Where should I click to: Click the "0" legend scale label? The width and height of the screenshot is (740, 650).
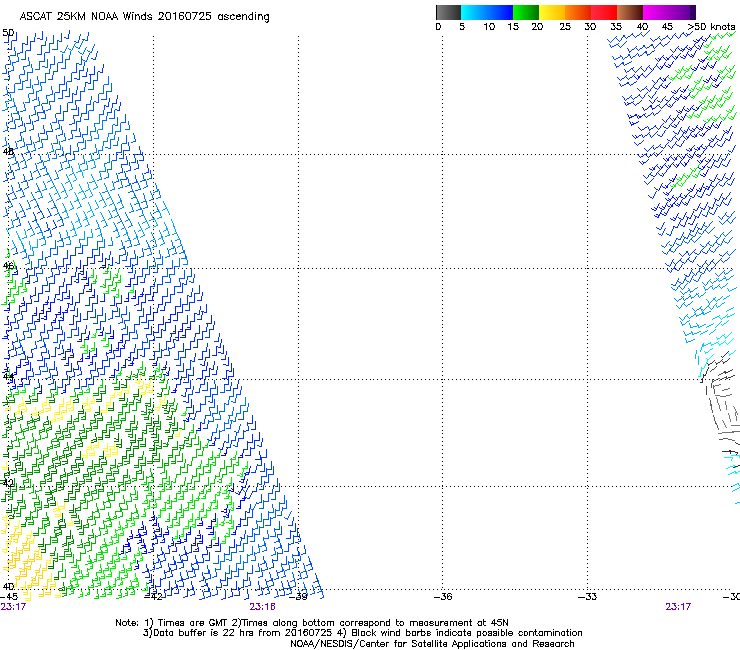point(438,27)
